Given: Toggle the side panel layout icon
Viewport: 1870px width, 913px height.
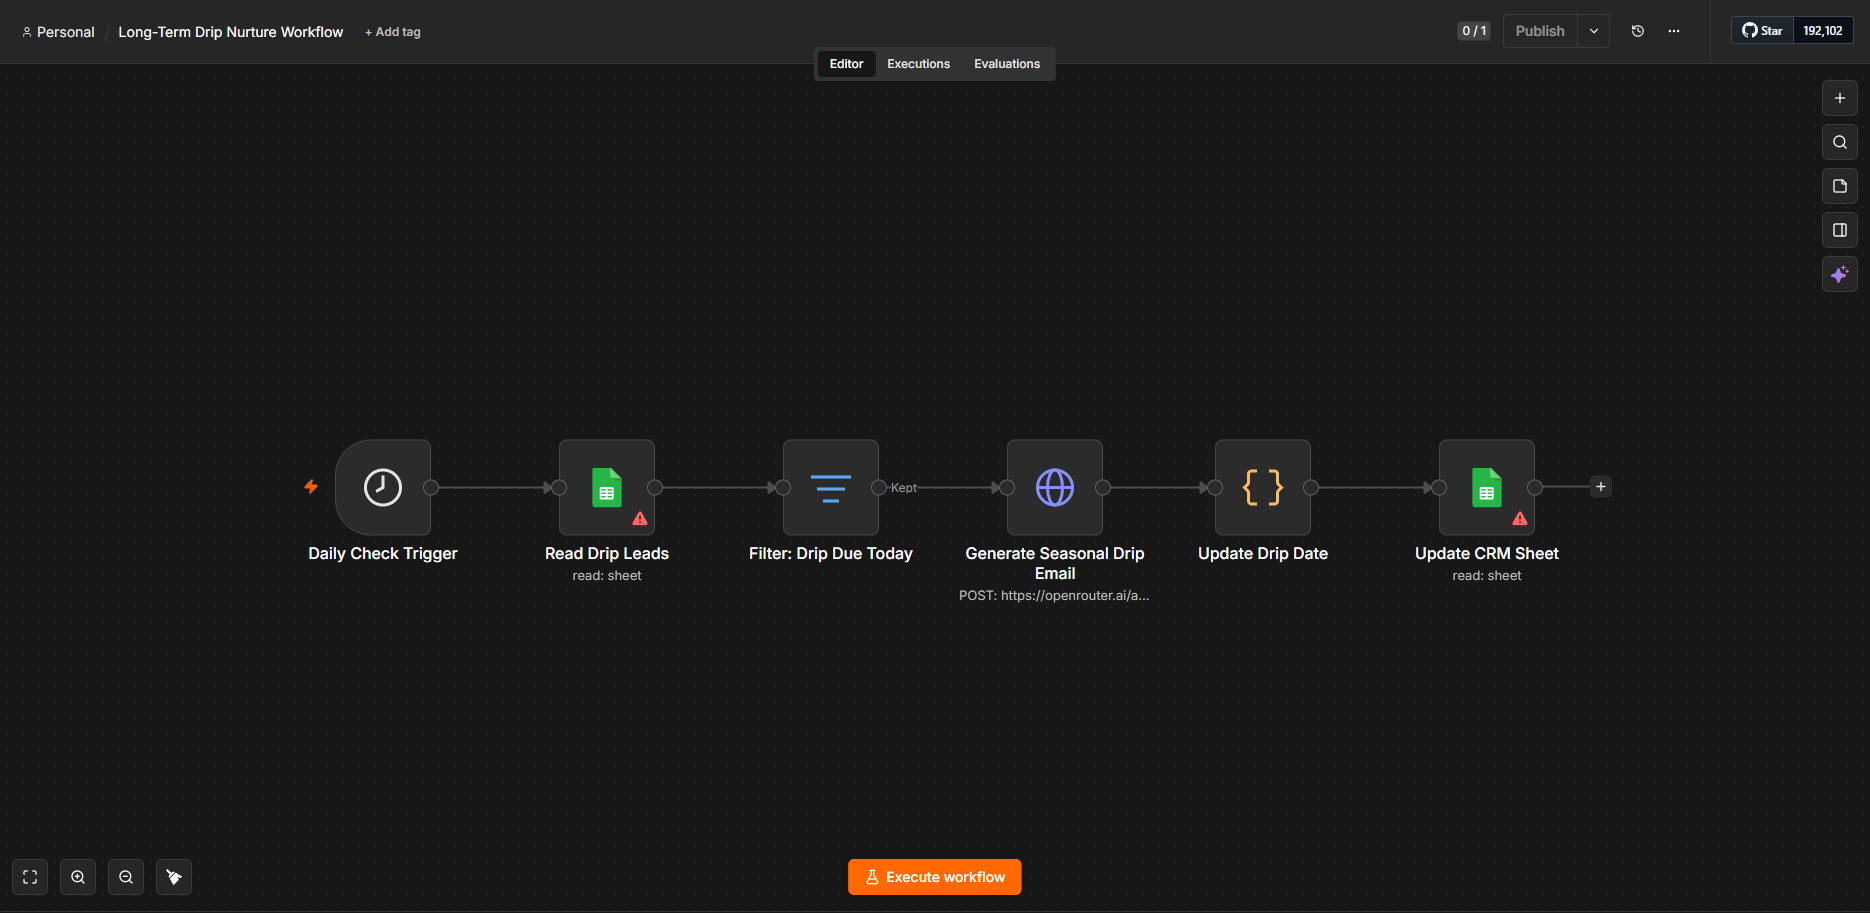Looking at the screenshot, I should (x=1840, y=230).
